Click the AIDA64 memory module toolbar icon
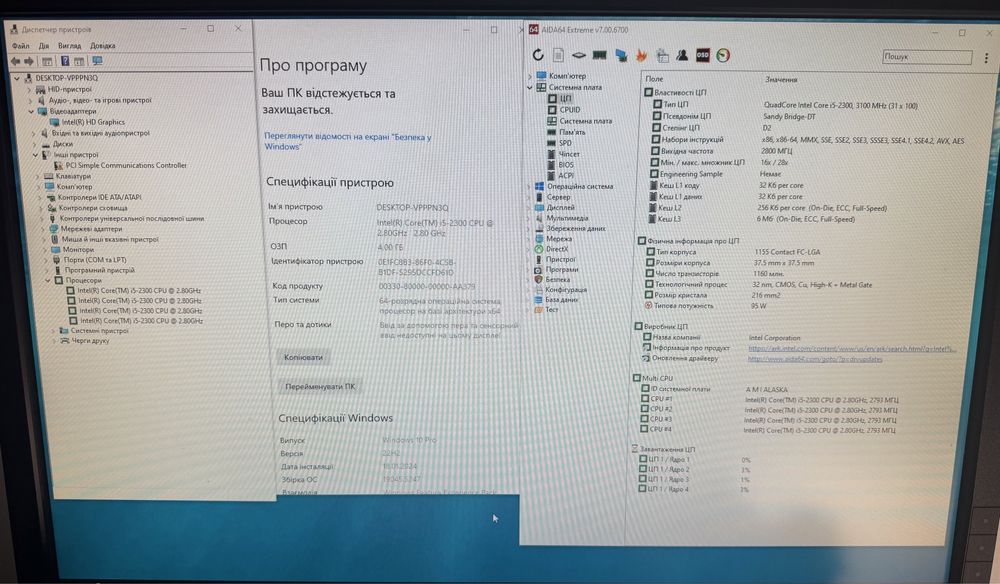 click(599, 55)
